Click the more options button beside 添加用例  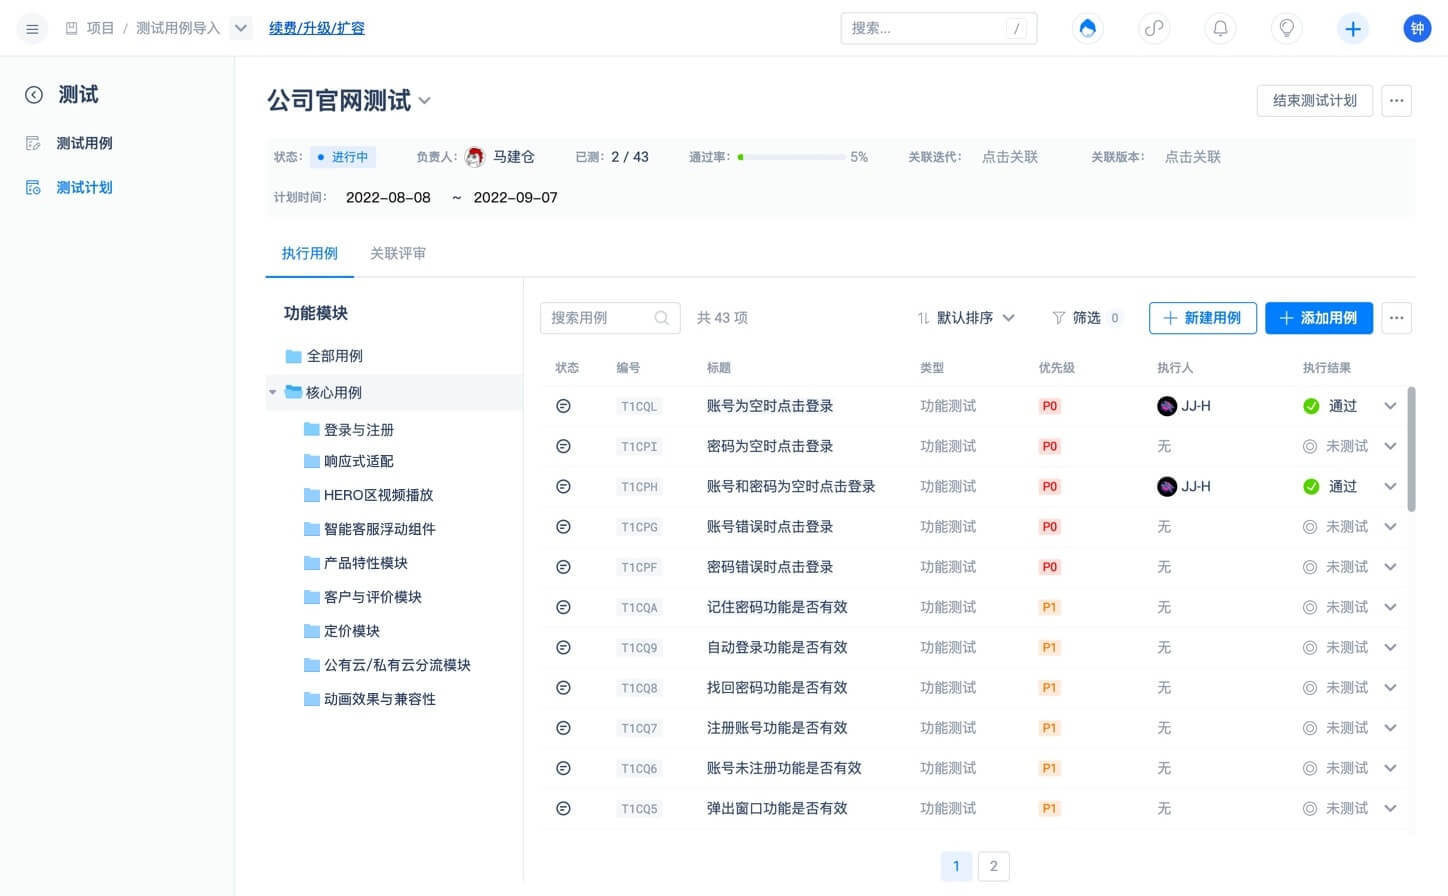(x=1396, y=318)
